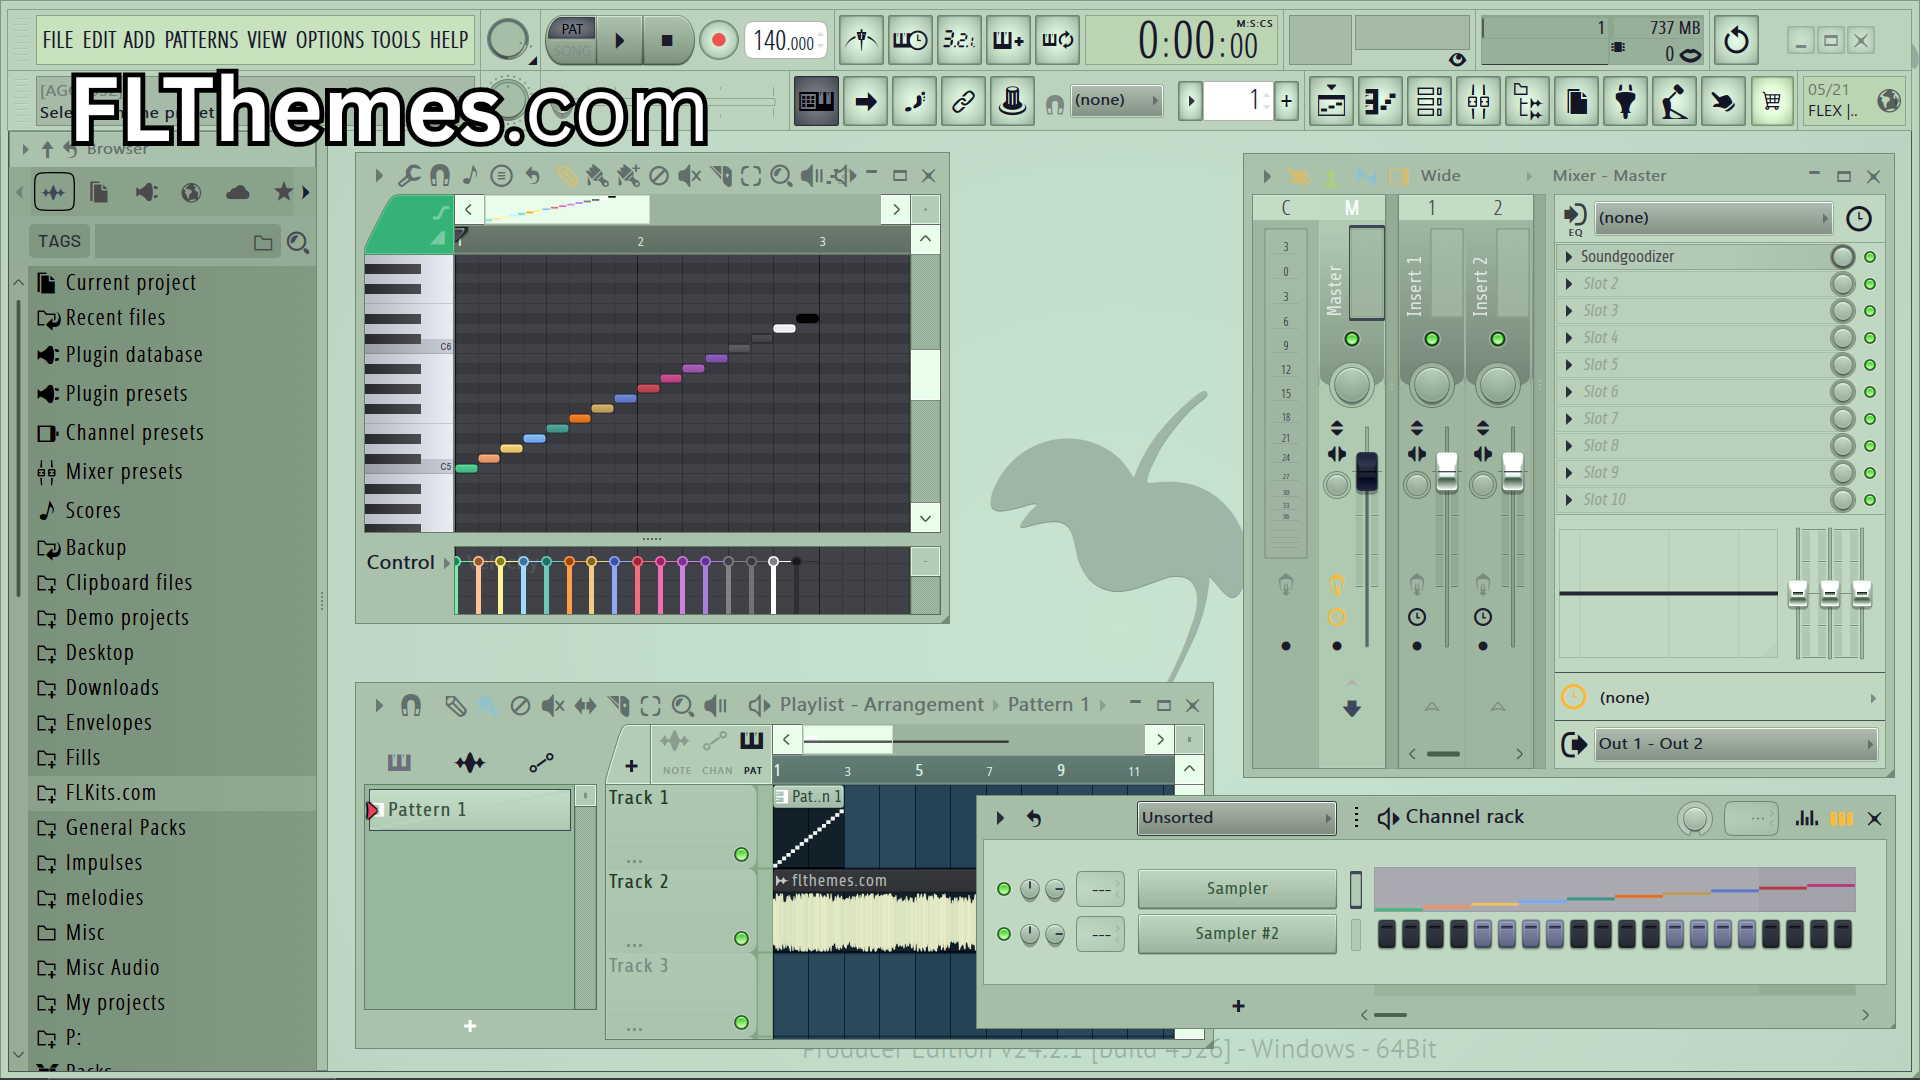
Task: Open the Piano roll toolbar icon
Action: [1380, 101]
